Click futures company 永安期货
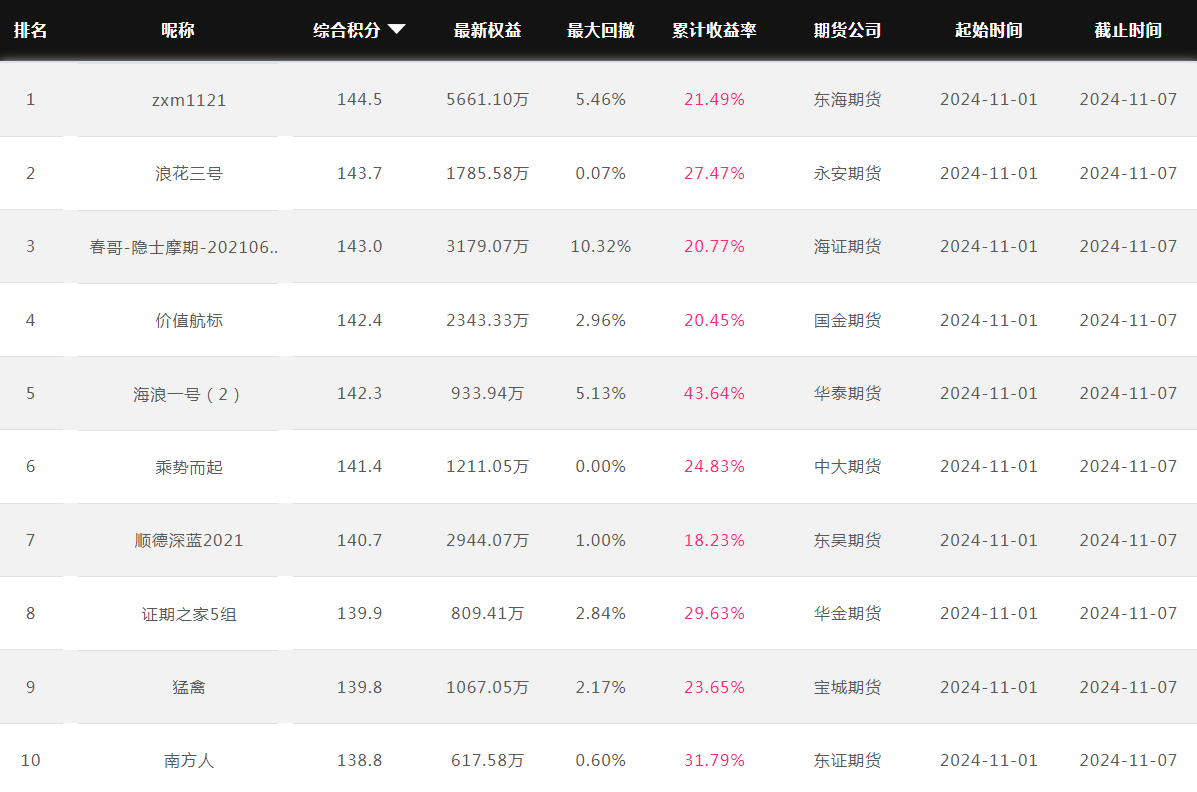The height and width of the screenshot is (792, 1197). (847, 173)
